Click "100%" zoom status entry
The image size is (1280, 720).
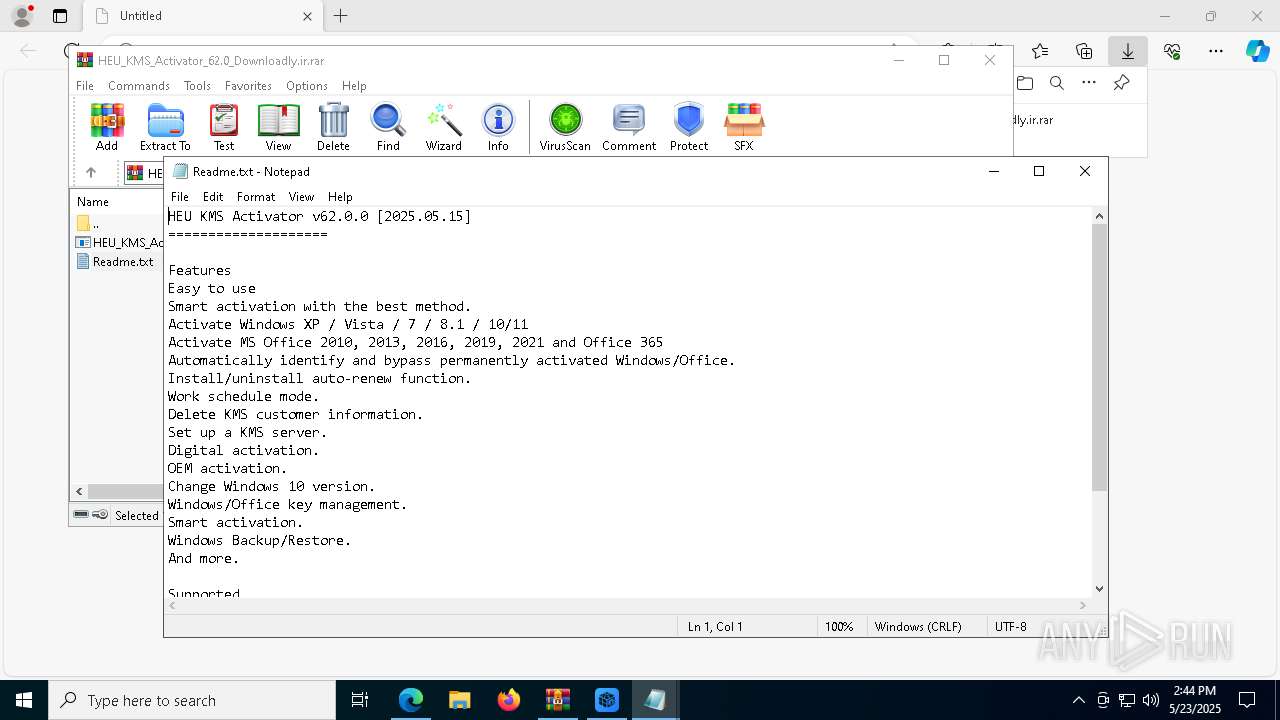coord(839,627)
